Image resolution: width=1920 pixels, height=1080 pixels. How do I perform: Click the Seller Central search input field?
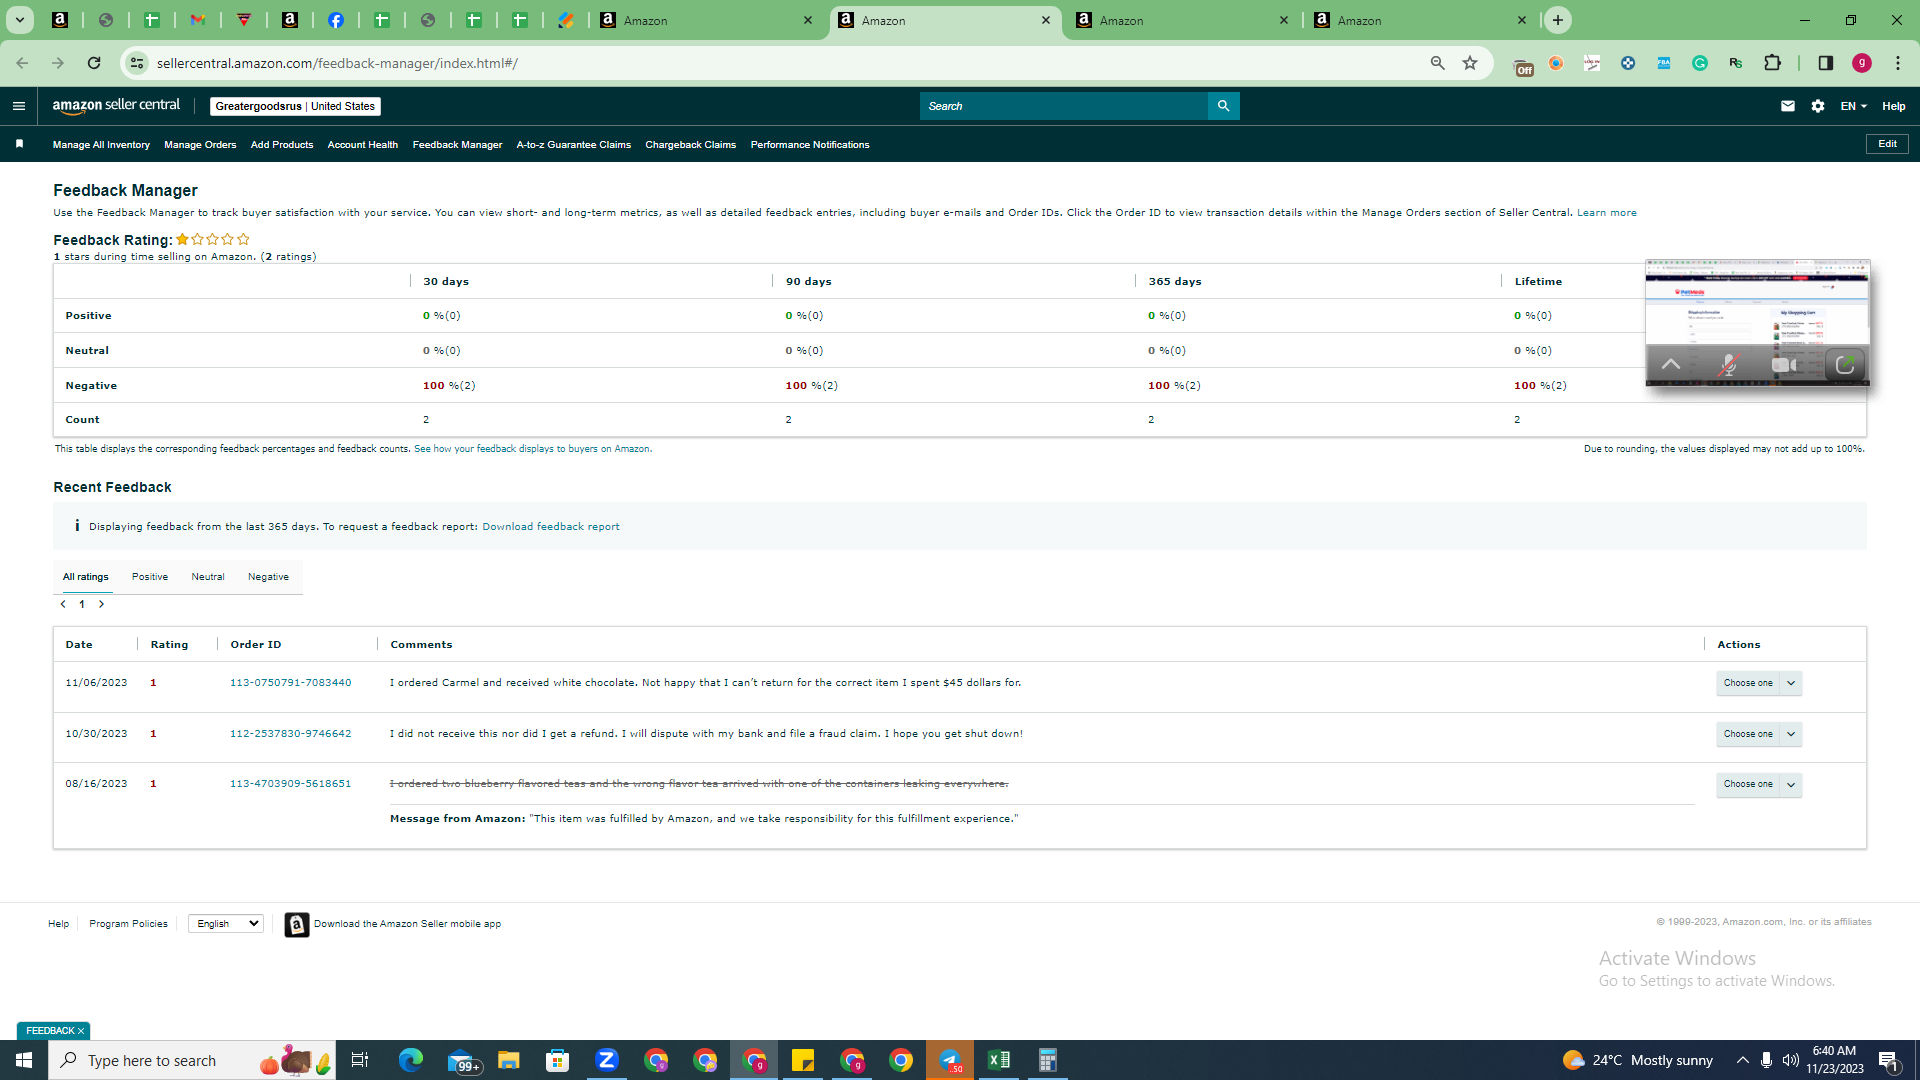1064,106
